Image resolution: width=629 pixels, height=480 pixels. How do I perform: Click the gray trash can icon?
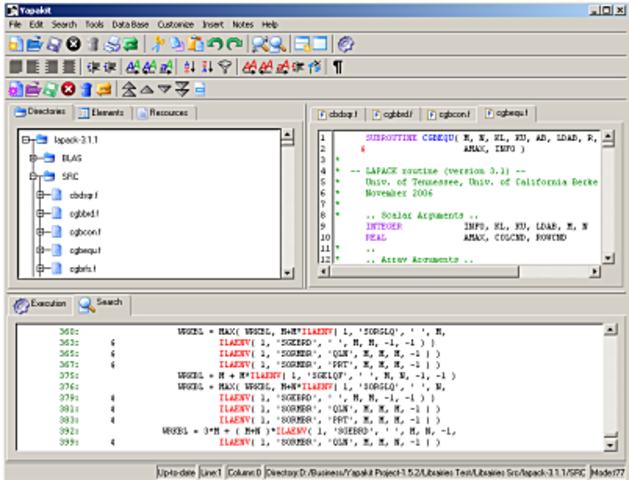(x=93, y=44)
